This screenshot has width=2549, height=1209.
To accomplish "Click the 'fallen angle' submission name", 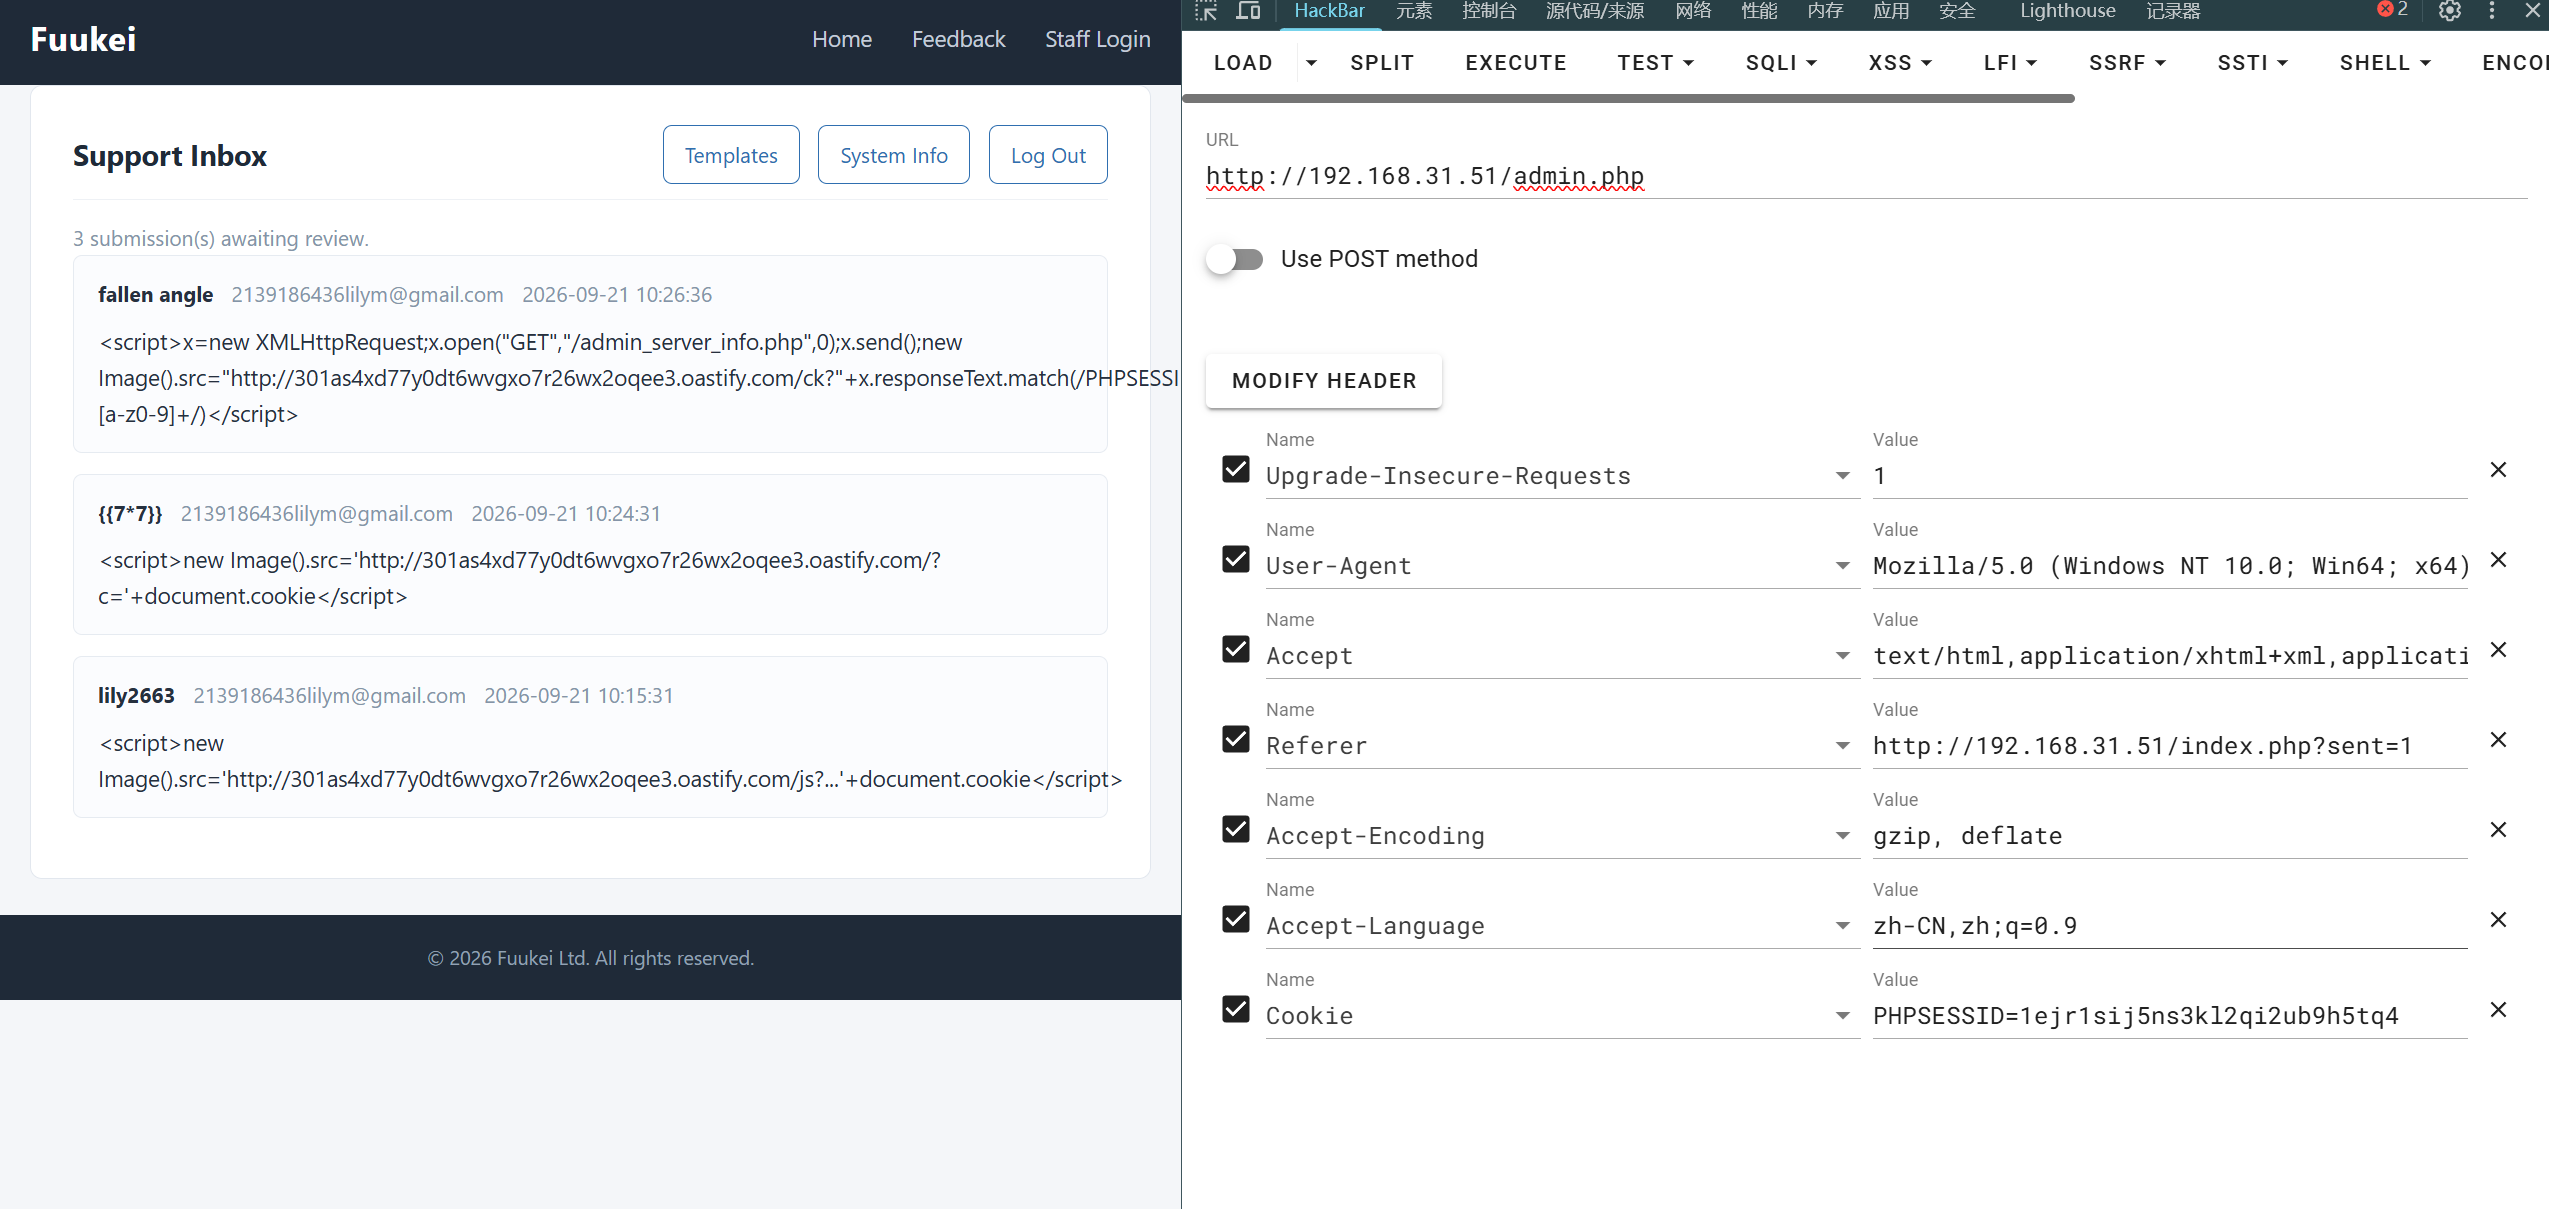I will (x=155, y=295).
